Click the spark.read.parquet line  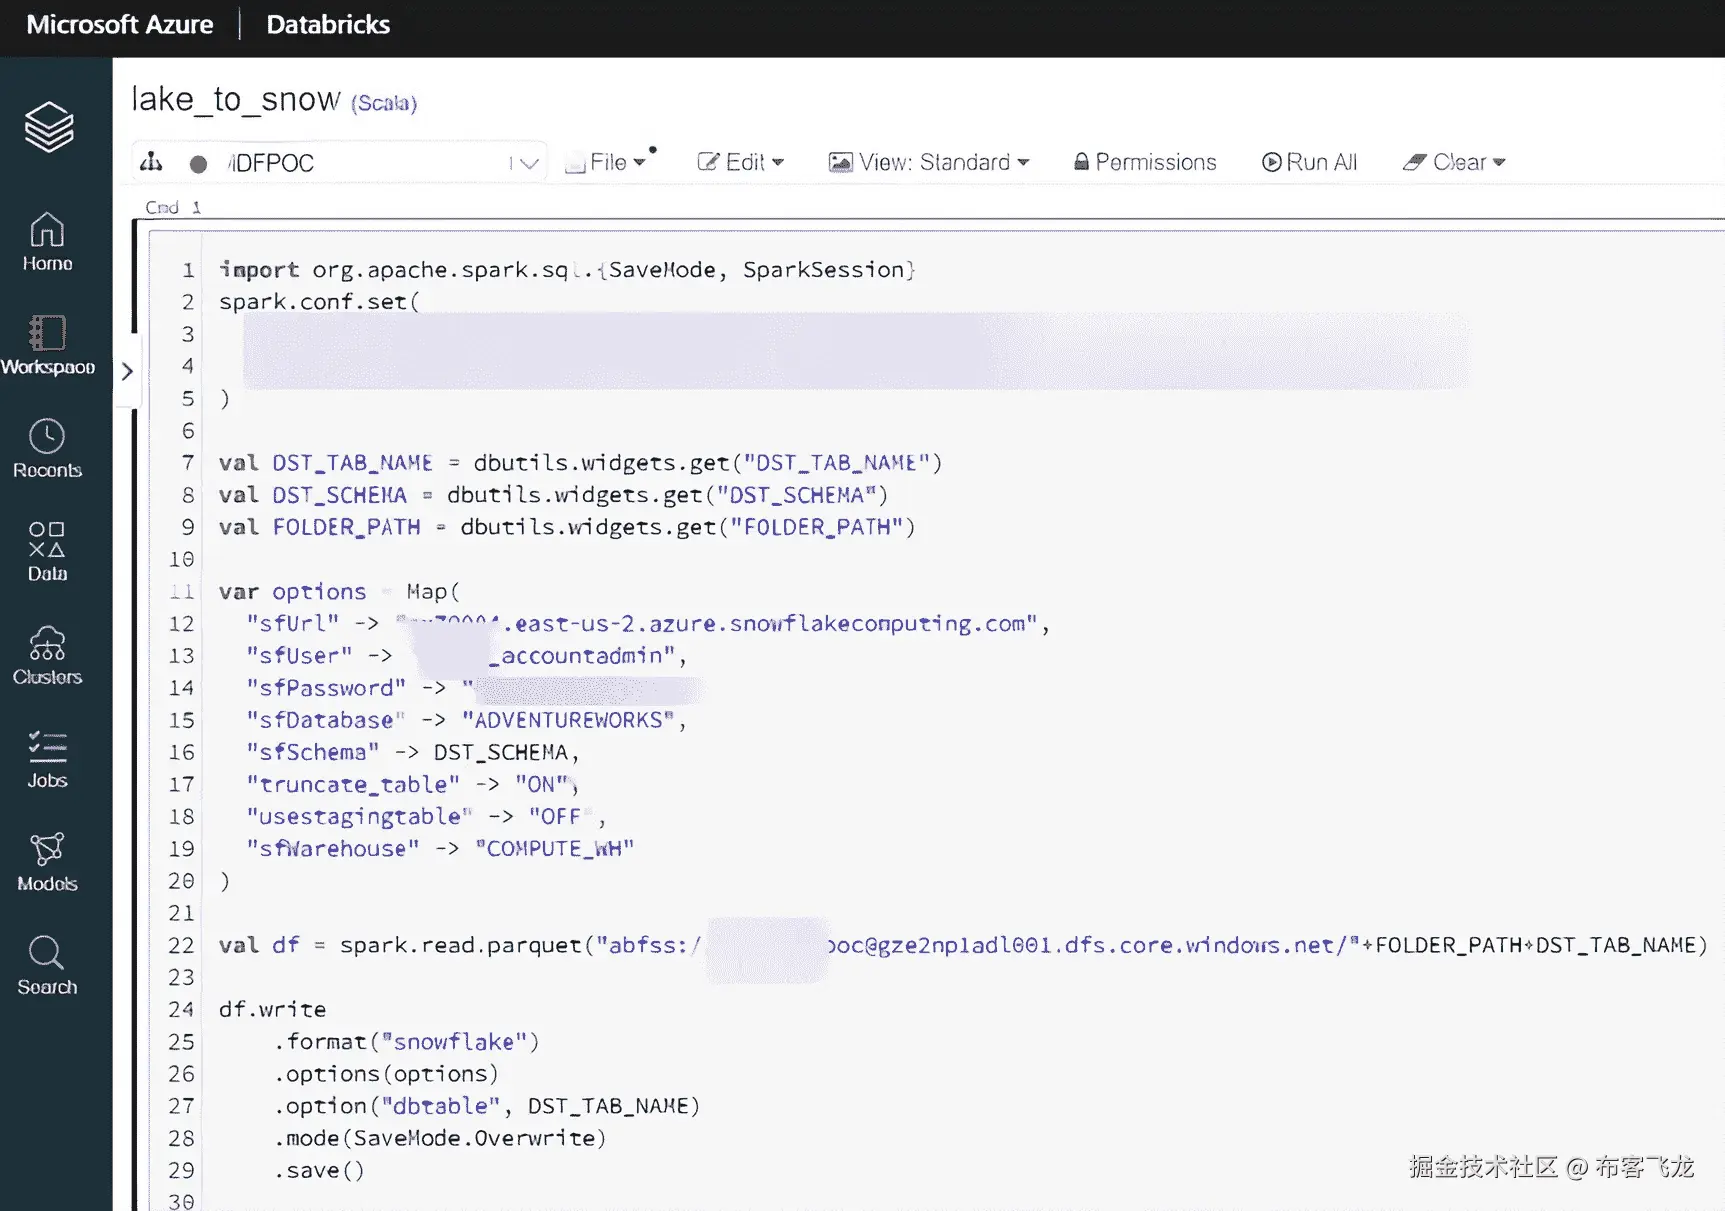pos(963,946)
